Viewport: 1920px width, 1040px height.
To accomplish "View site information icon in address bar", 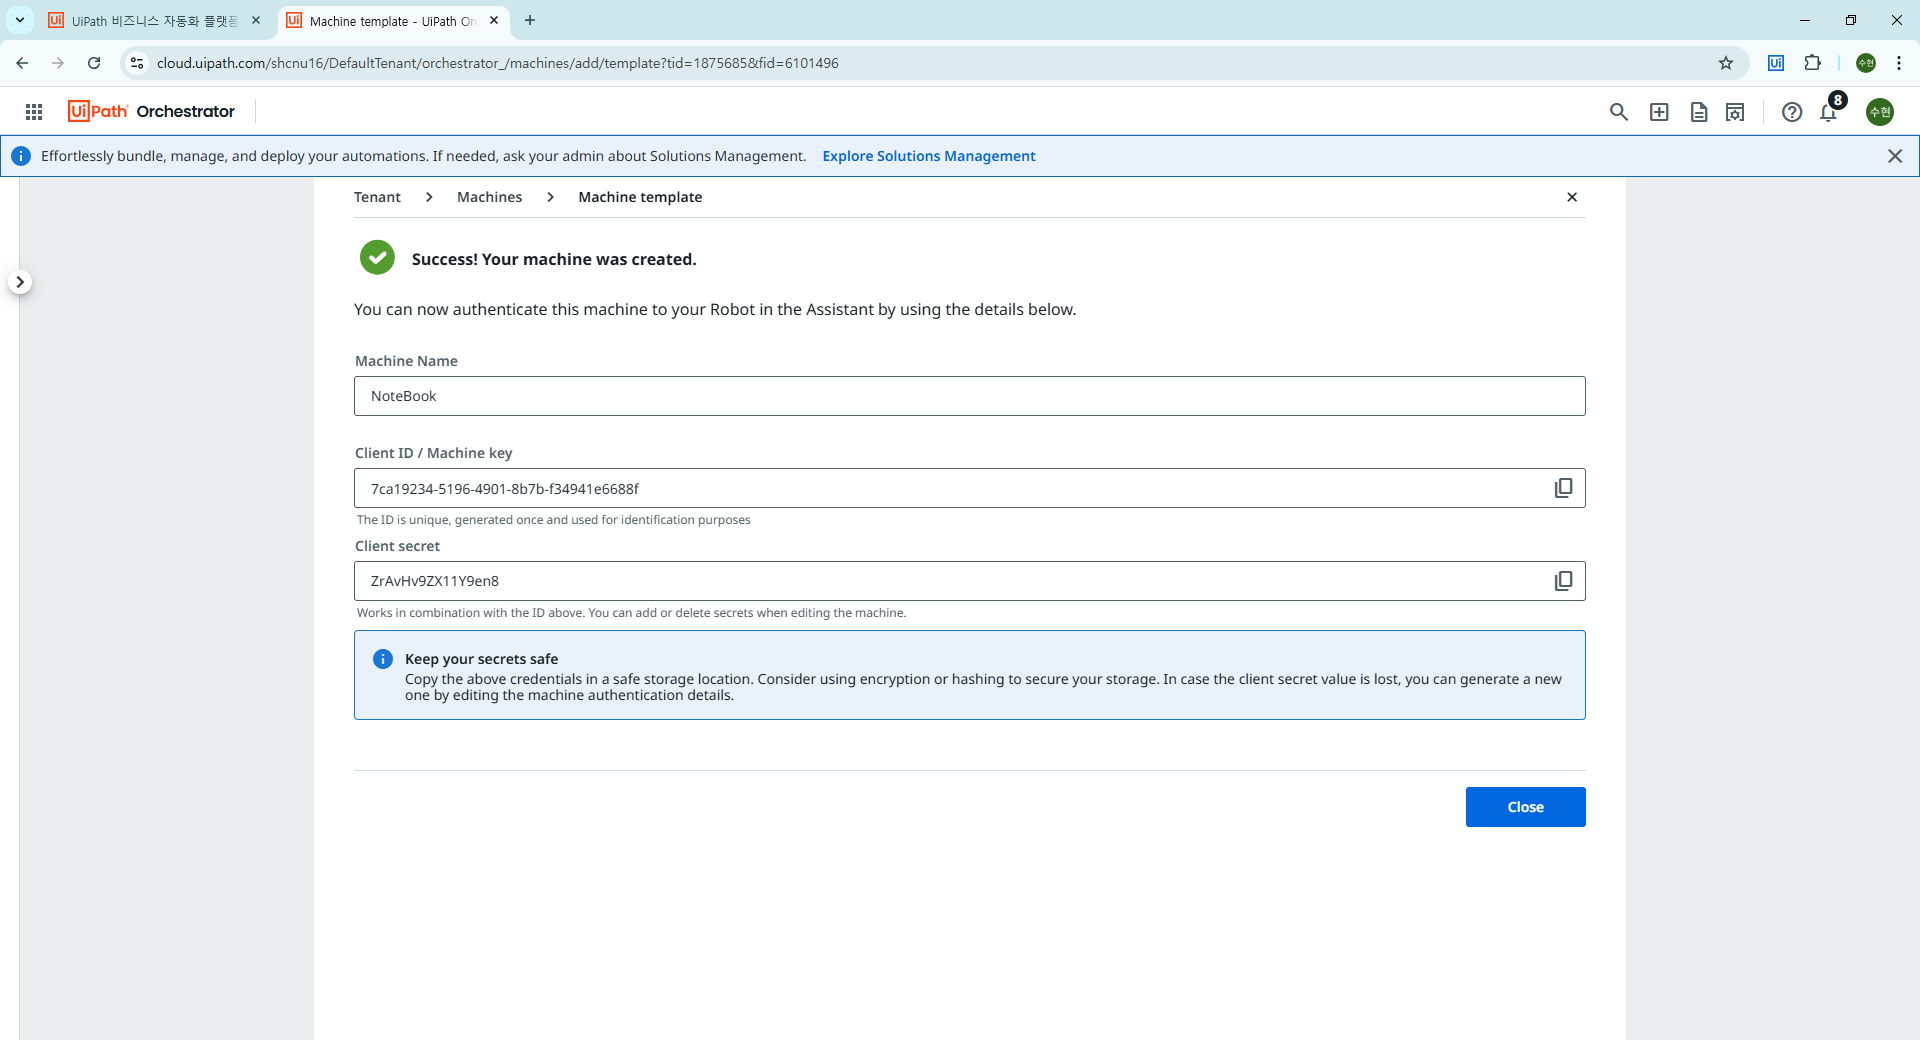I will pos(137,63).
